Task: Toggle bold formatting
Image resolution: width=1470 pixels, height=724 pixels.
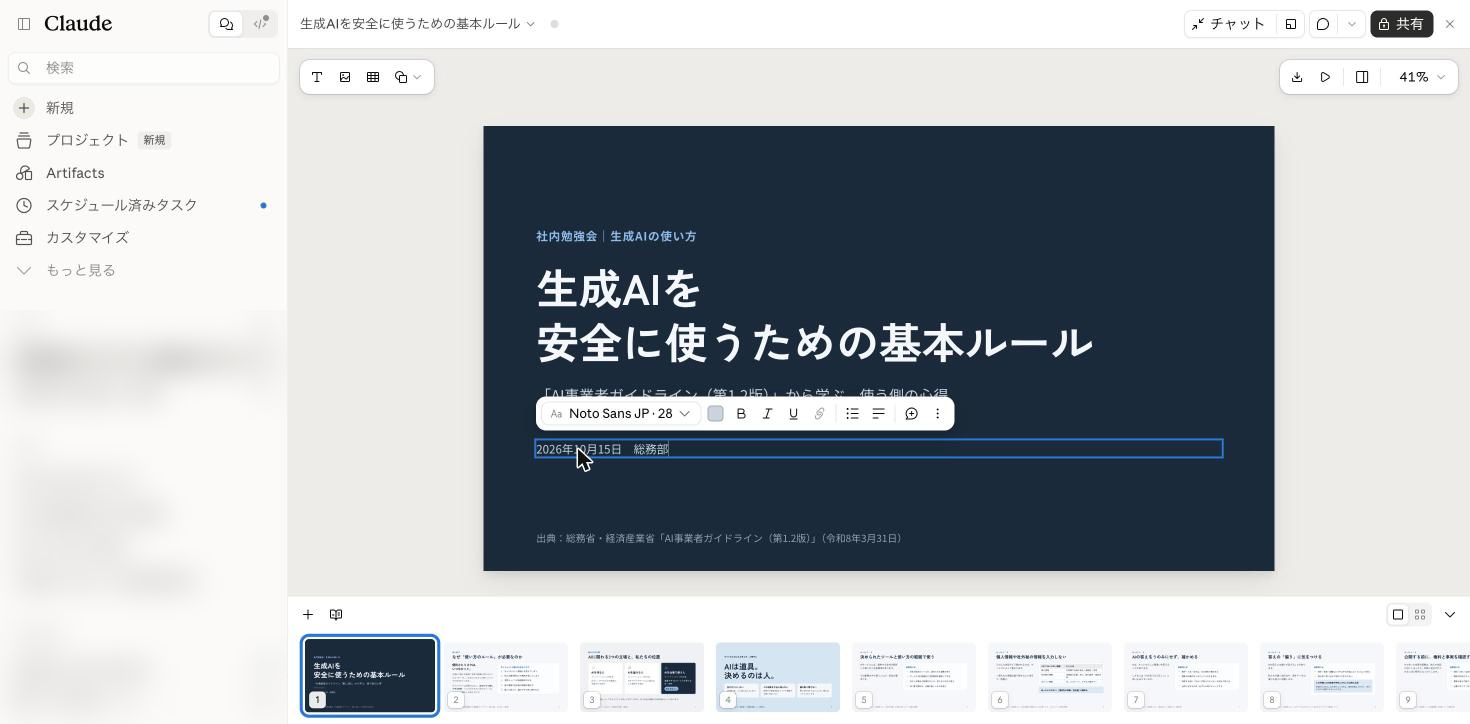Action: [741, 414]
